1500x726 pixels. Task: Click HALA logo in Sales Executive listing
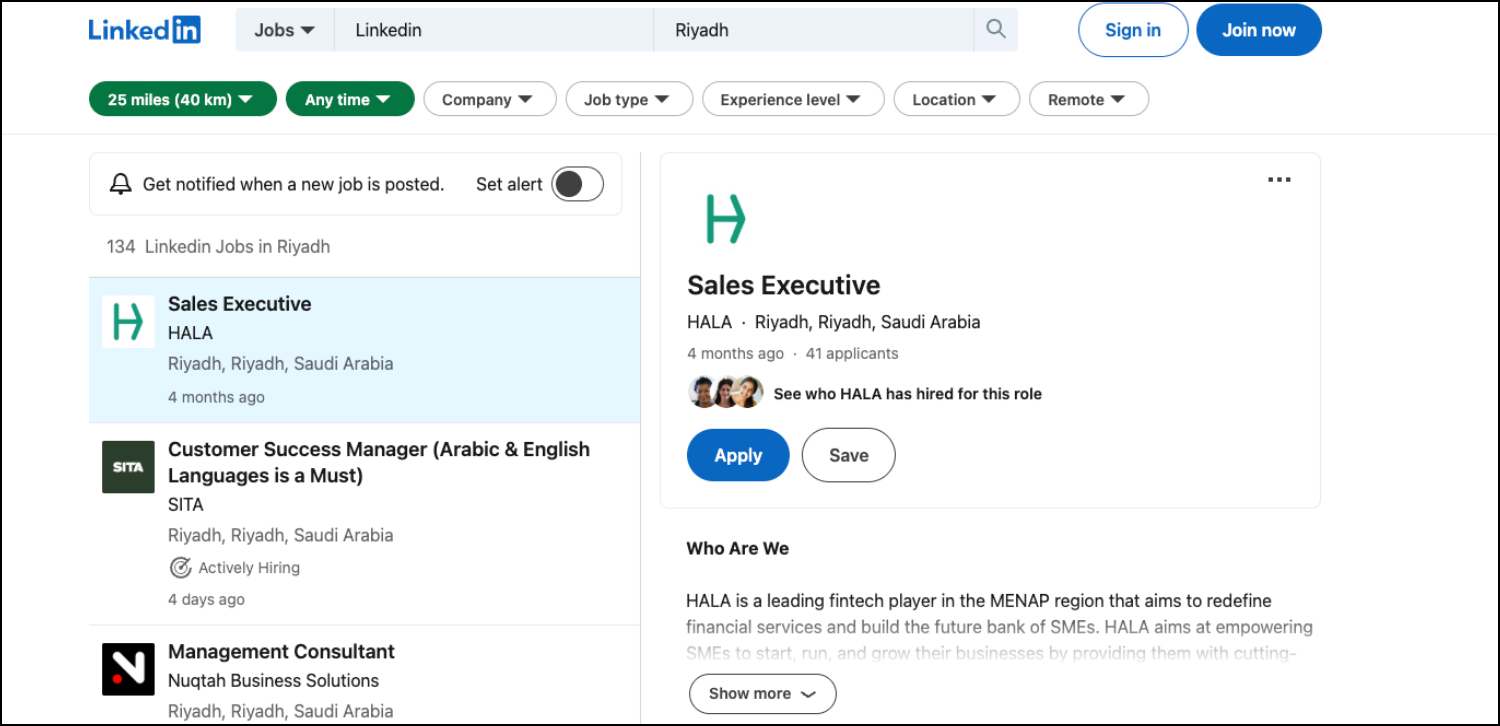(128, 322)
